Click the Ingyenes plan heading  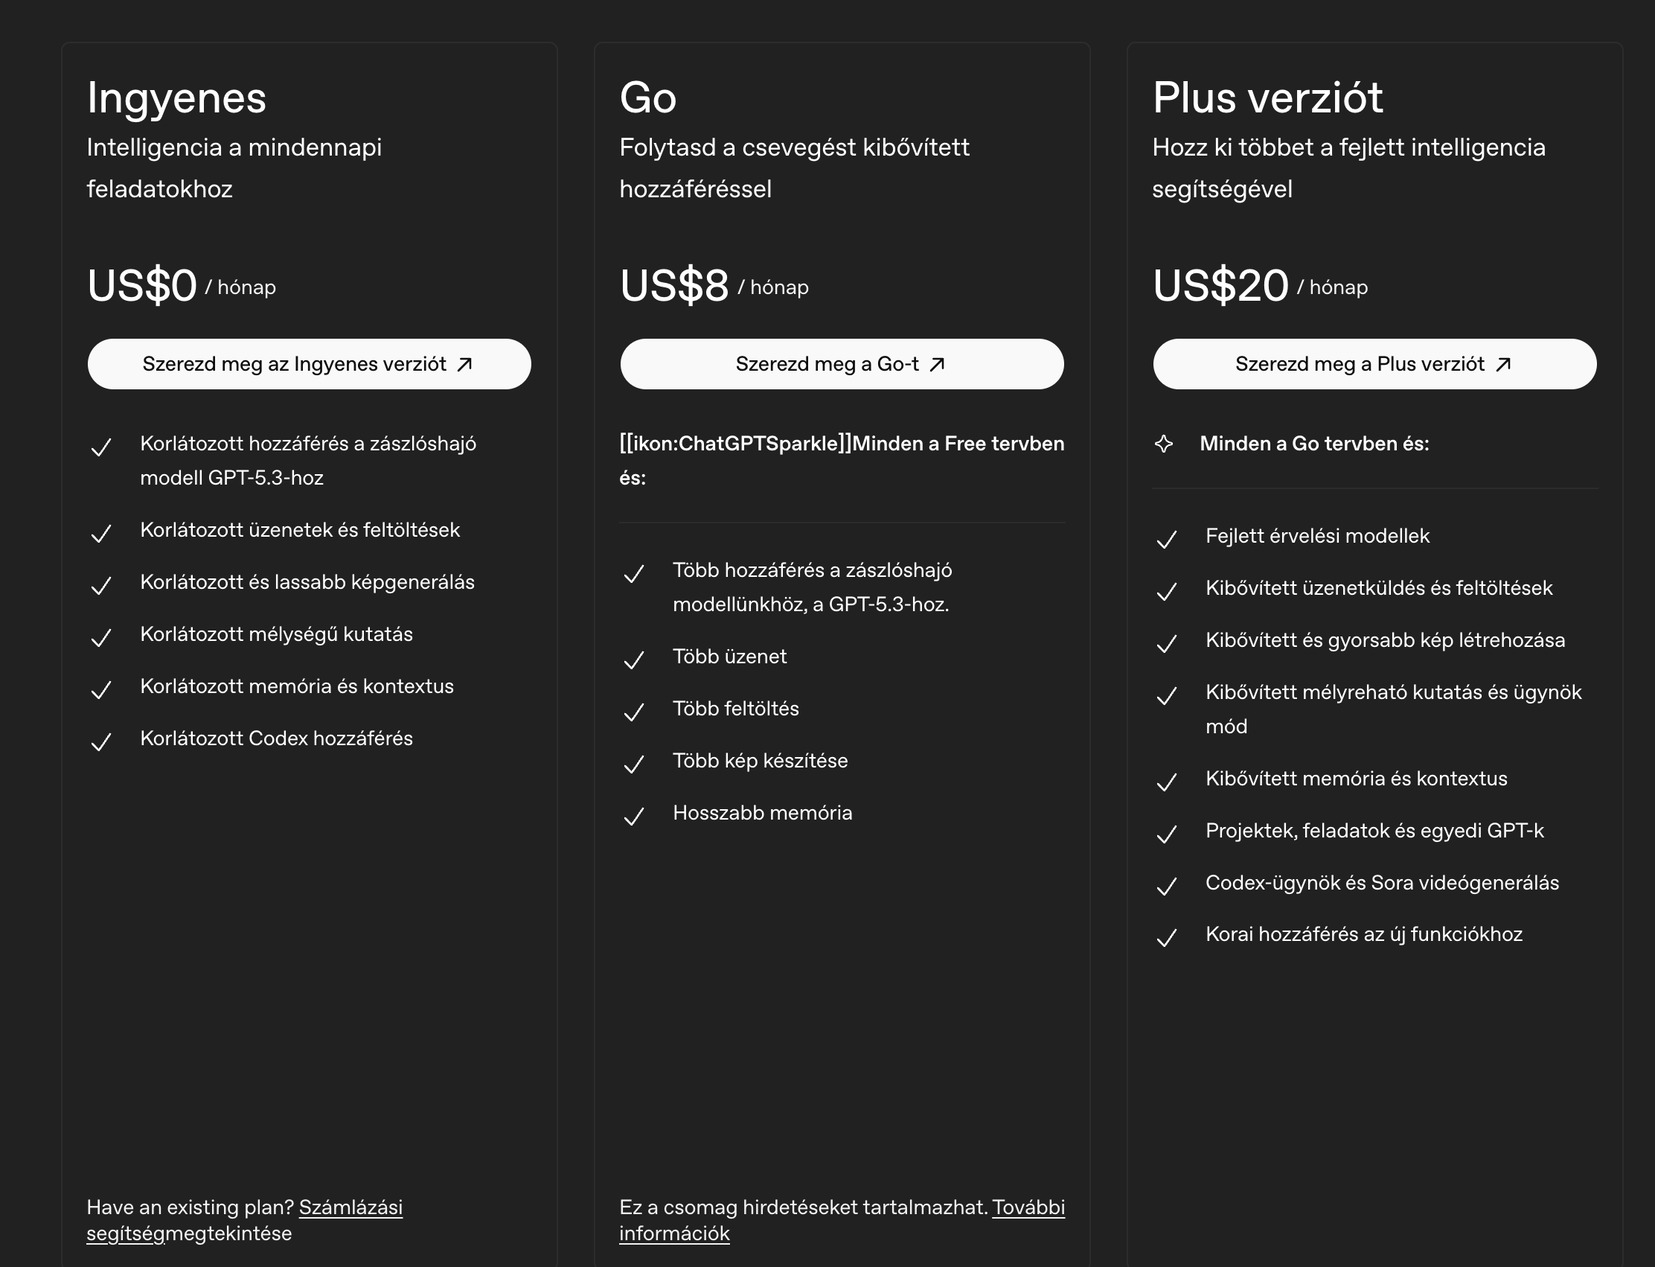coord(177,98)
